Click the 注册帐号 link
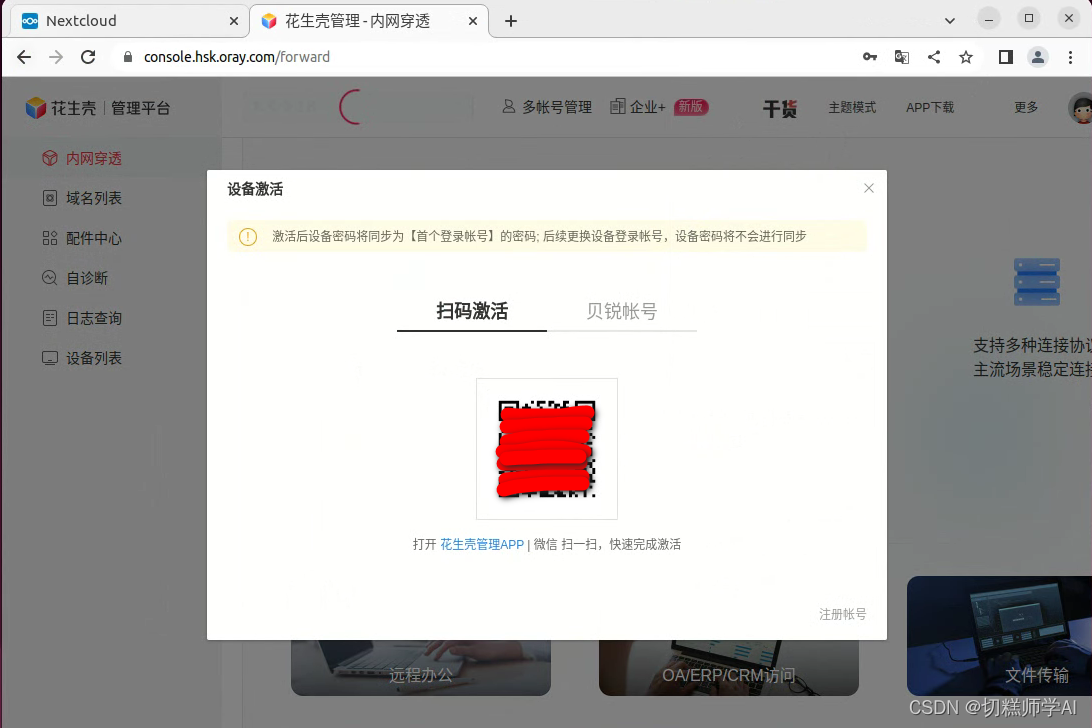Screen dimensions: 1092x728 [843, 614]
